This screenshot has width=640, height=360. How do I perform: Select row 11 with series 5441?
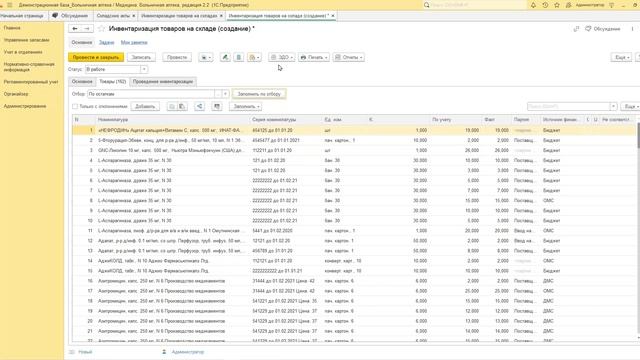[354, 231]
